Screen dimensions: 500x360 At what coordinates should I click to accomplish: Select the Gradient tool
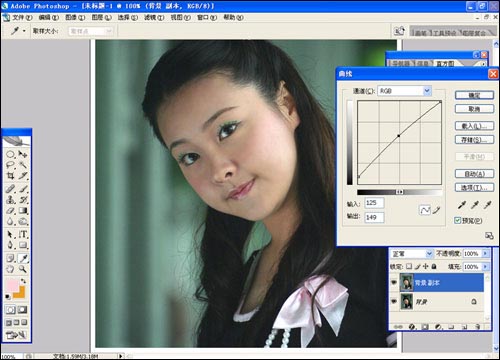23,211
